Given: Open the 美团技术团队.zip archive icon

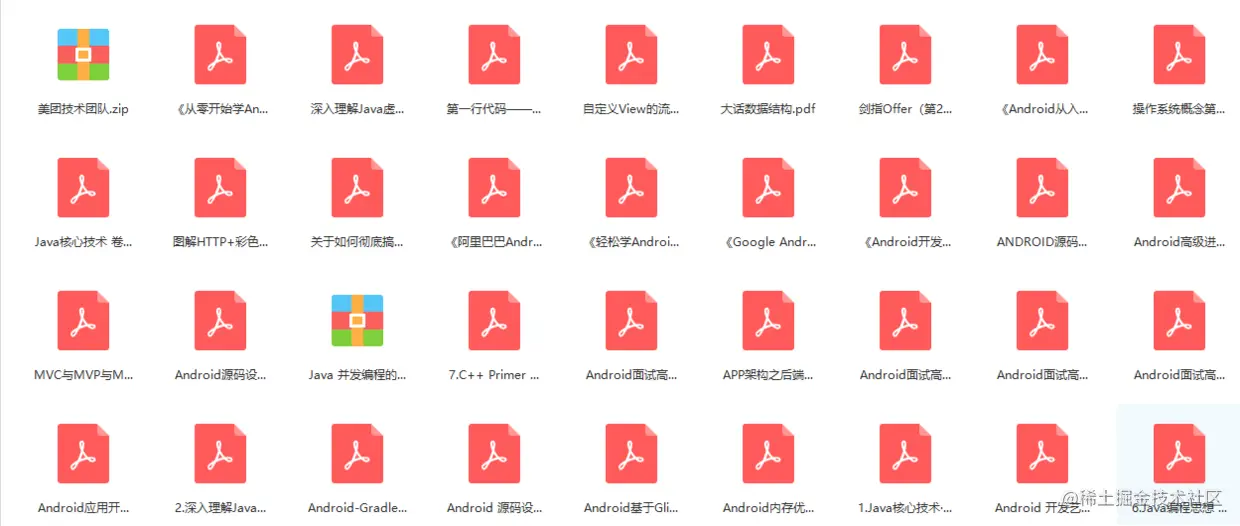Looking at the screenshot, I should (x=83, y=54).
